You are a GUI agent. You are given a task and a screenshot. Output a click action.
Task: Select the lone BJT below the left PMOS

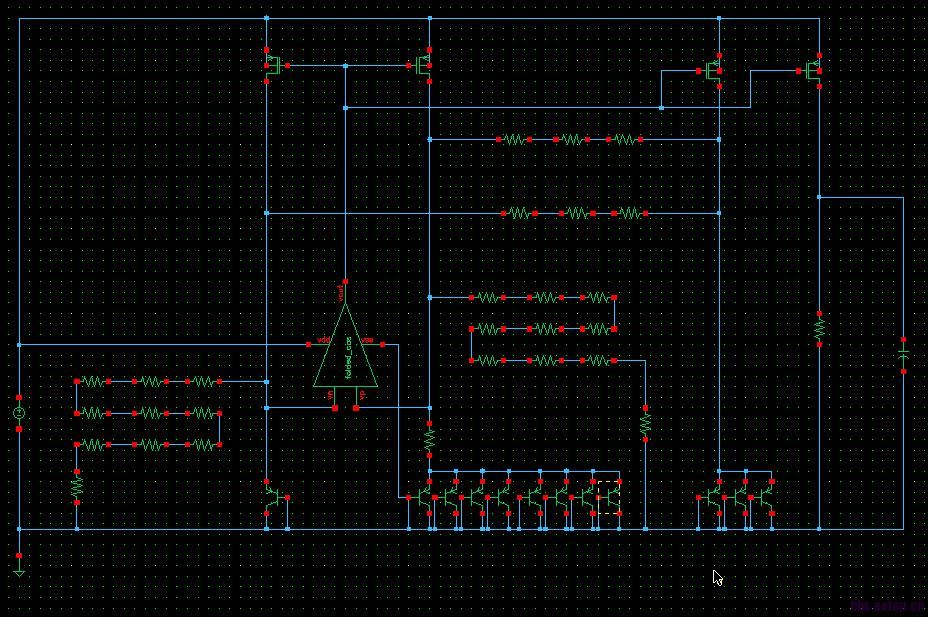point(276,498)
